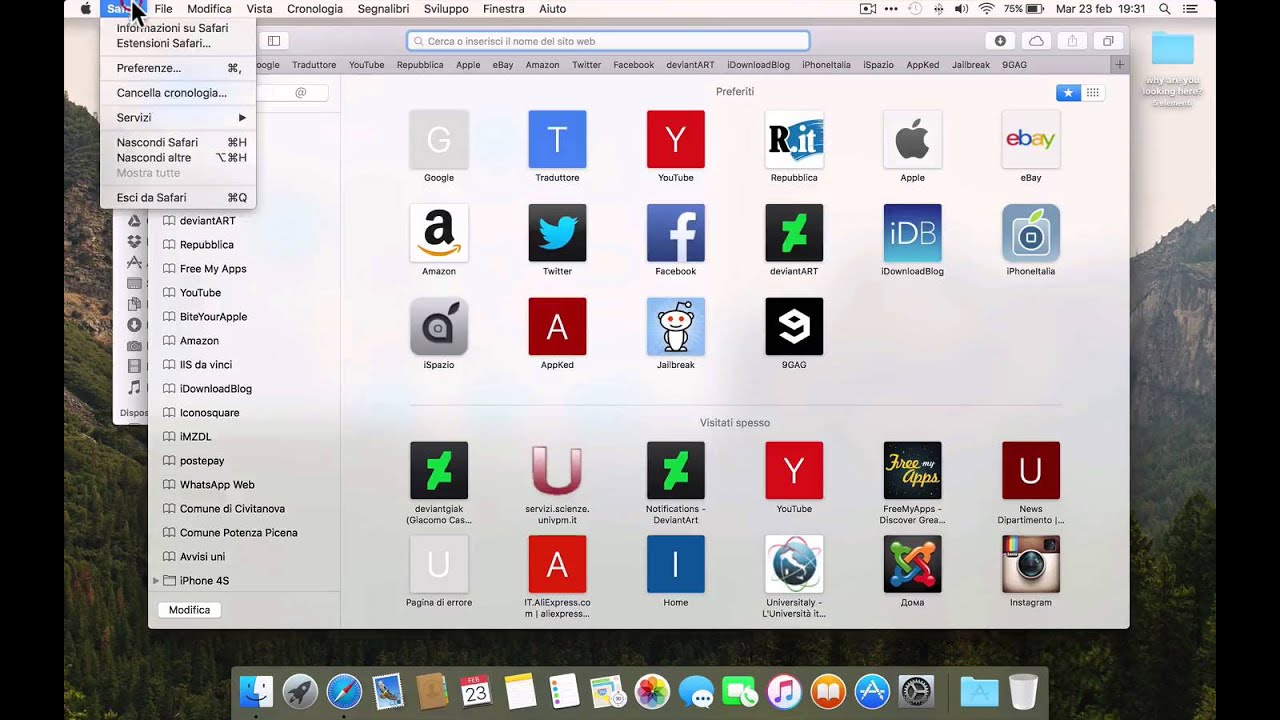This screenshot has height=720, width=1280.
Task: Open the 9GAG favorite tile
Action: click(x=794, y=326)
